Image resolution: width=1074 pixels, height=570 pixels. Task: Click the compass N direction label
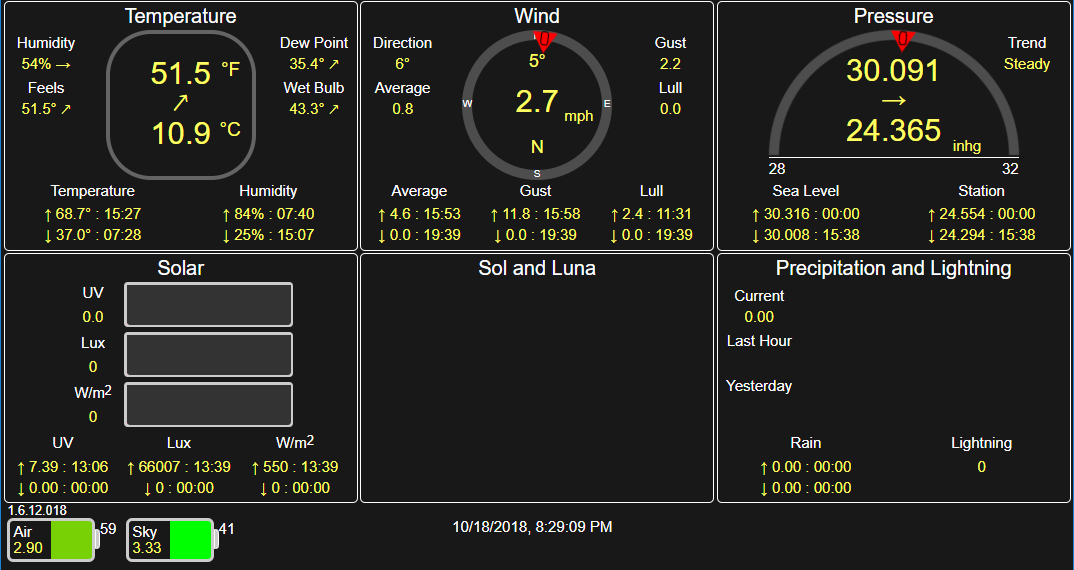537,148
